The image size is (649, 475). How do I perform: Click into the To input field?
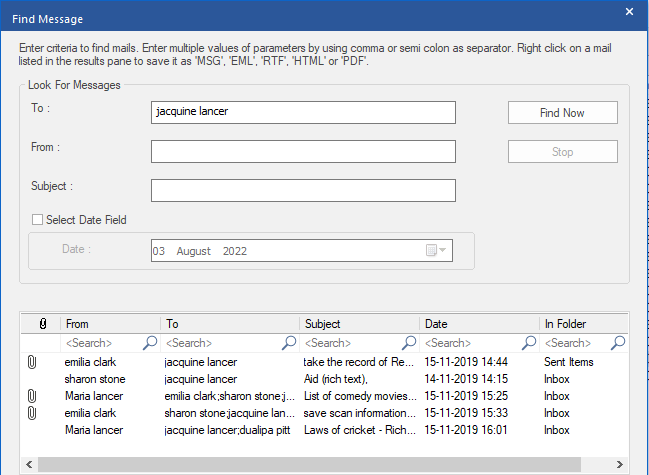(x=303, y=112)
